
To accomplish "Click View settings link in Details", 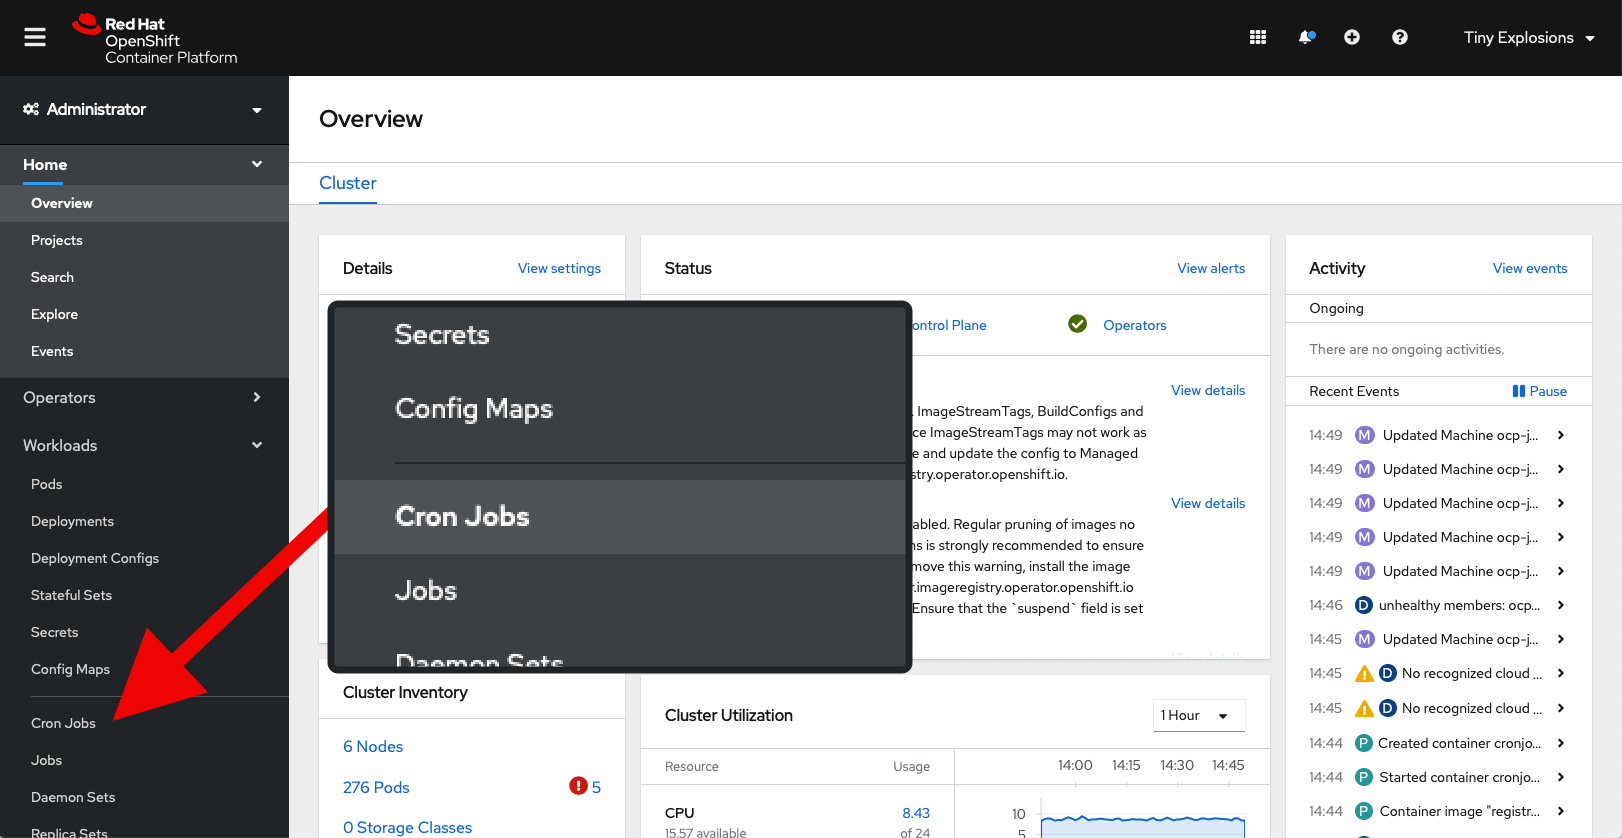I will (559, 268).
